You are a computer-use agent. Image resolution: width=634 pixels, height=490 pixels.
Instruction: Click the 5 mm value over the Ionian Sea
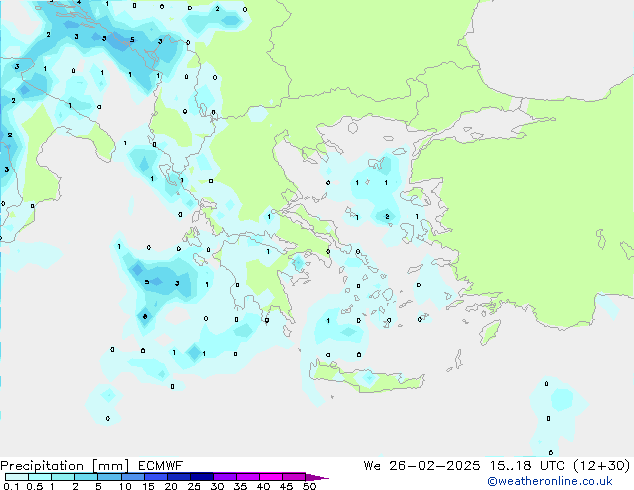click(x=147, y=282)
